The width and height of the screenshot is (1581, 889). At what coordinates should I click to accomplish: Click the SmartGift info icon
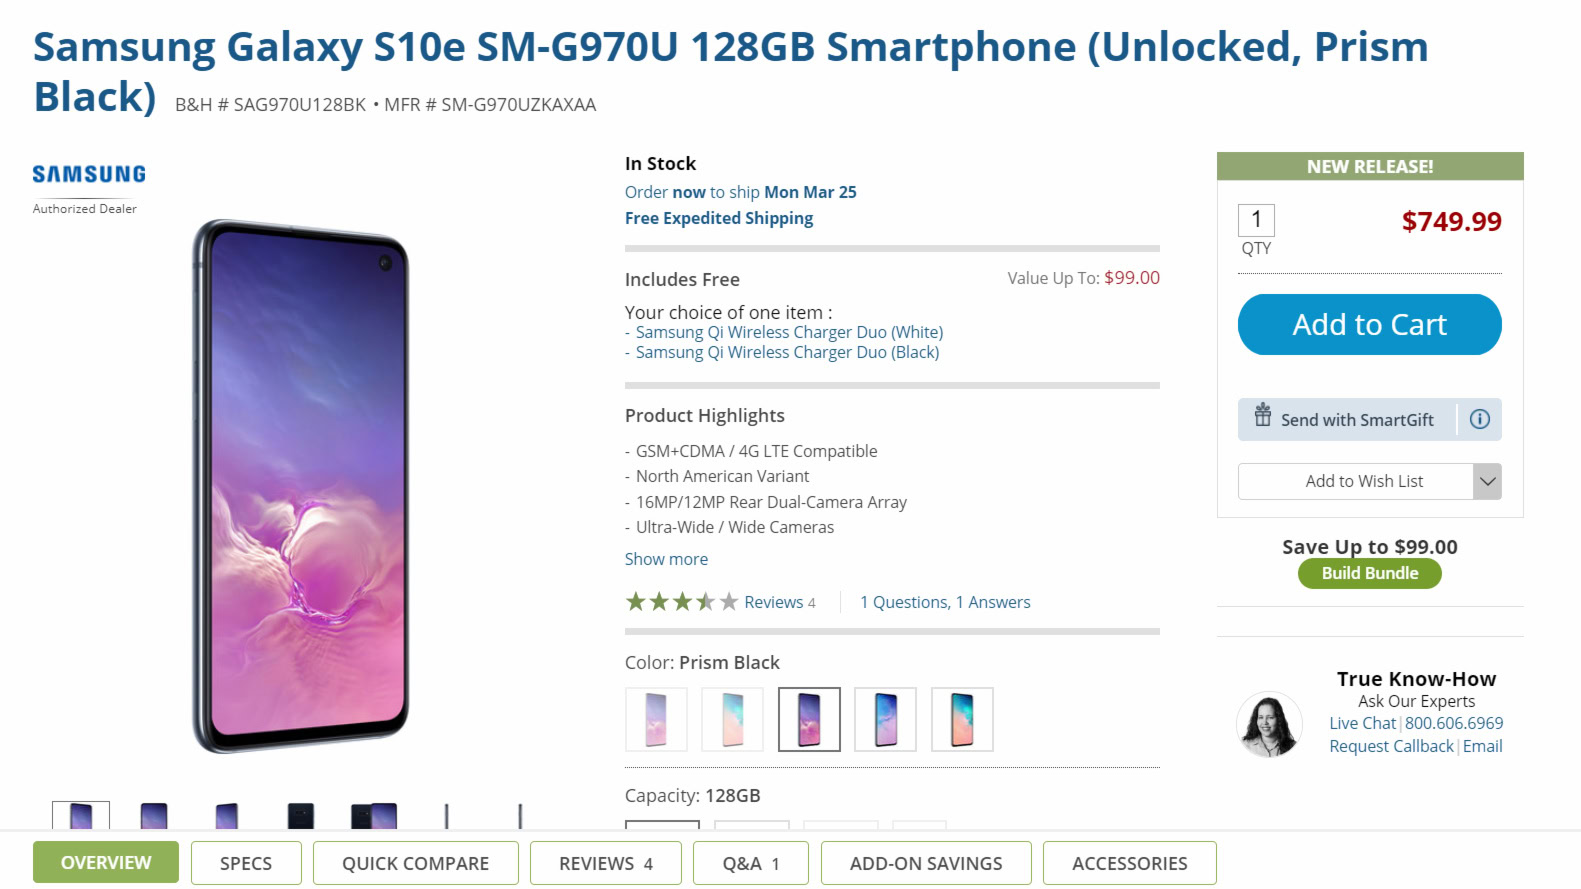(x=1480, y=420)
